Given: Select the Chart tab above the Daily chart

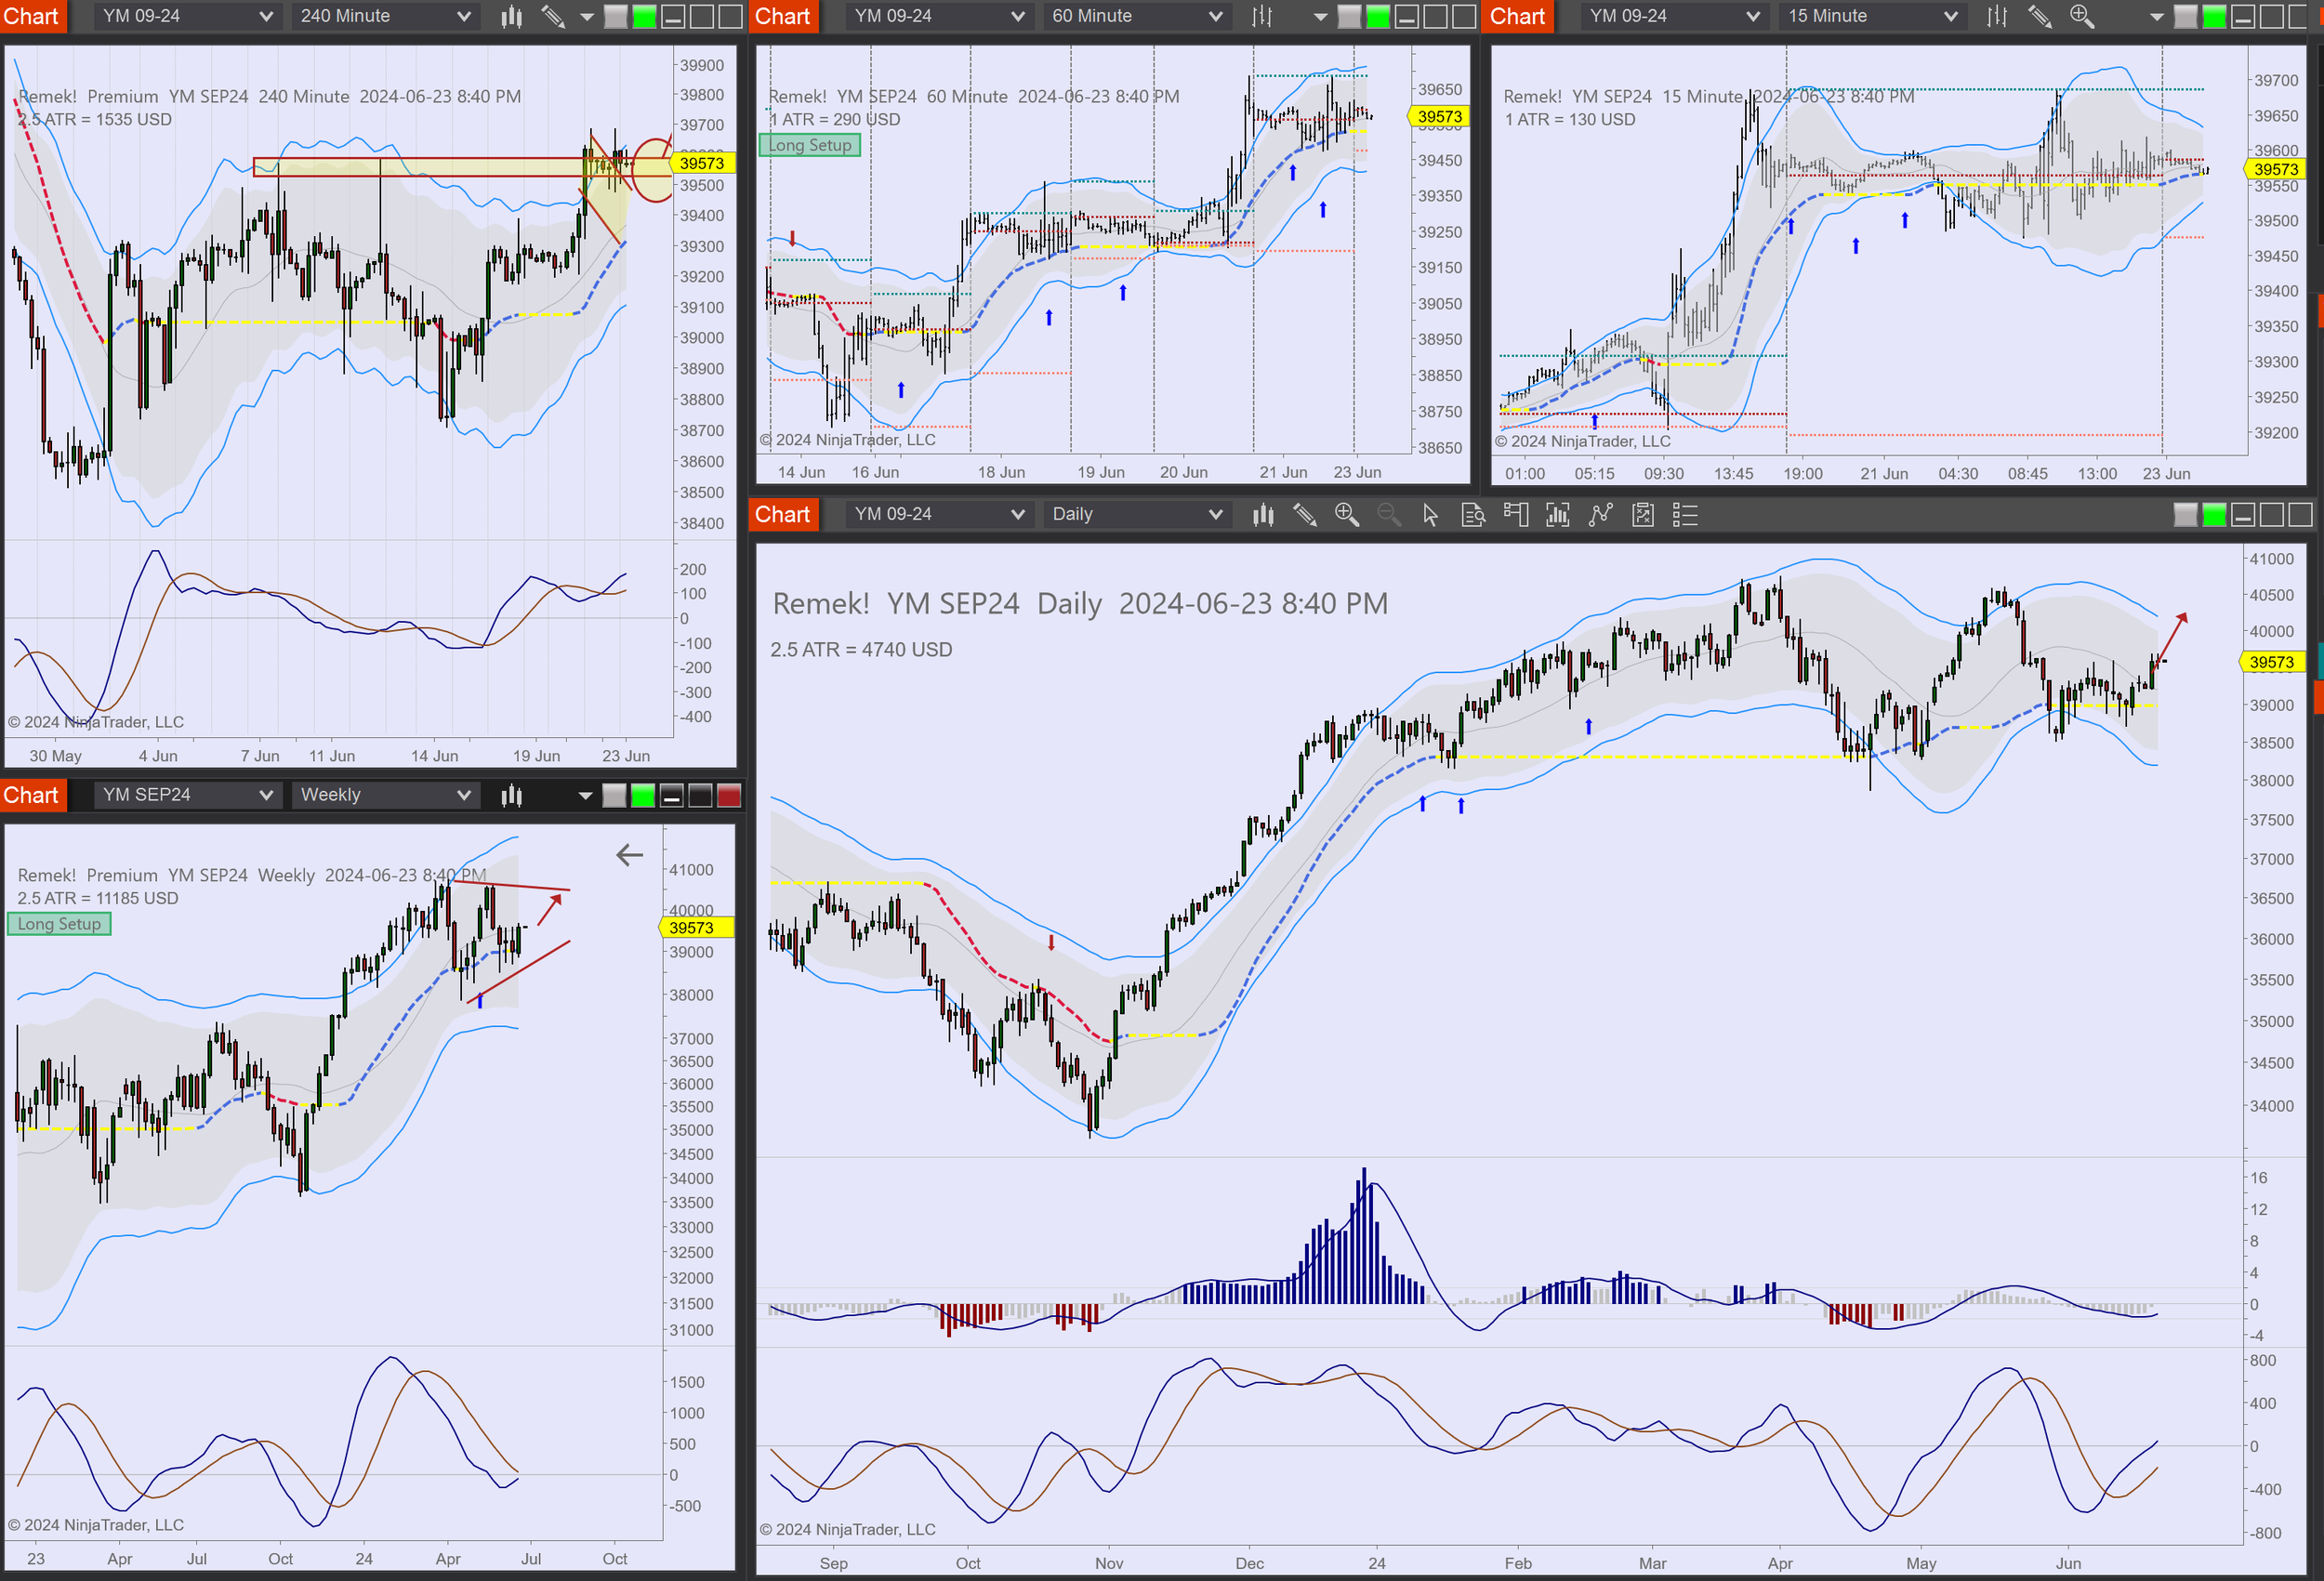Looking at the screenshot, I should coord(783,514).
